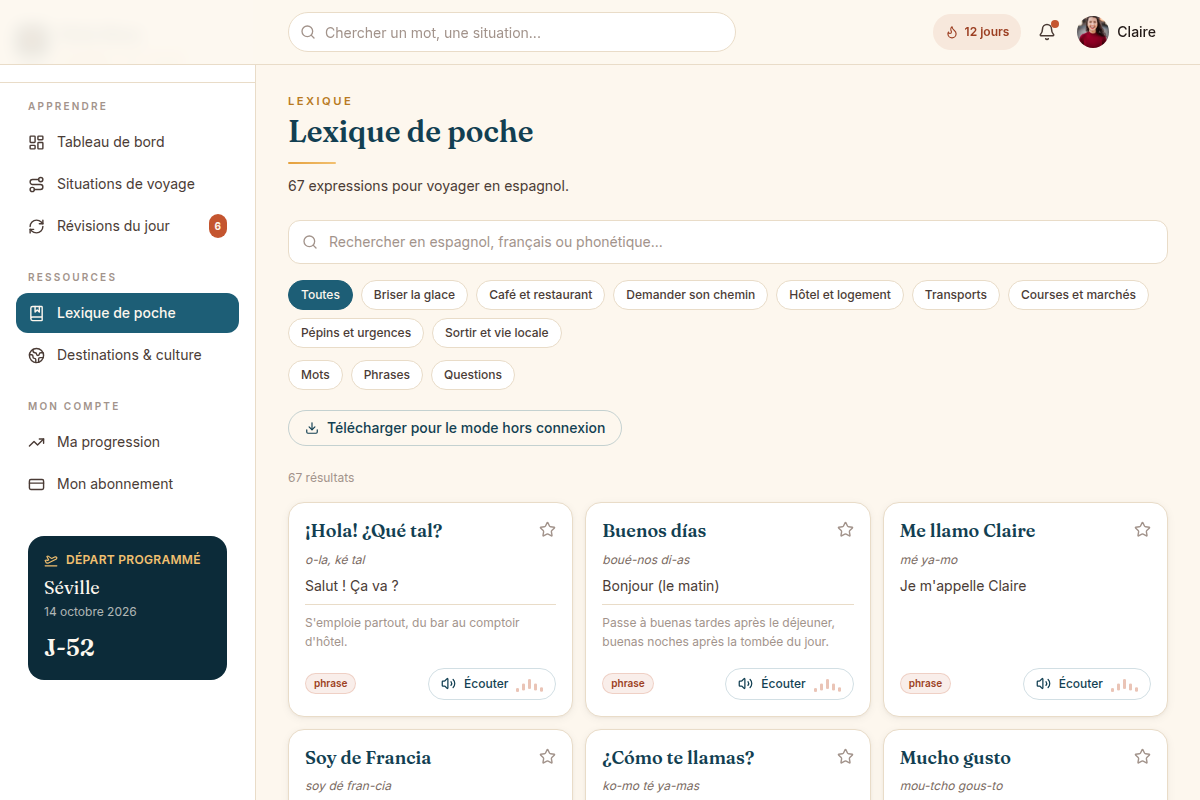
Task: Click the phrase tag on "Me llamo Claire"
Action: click(925, 684)
